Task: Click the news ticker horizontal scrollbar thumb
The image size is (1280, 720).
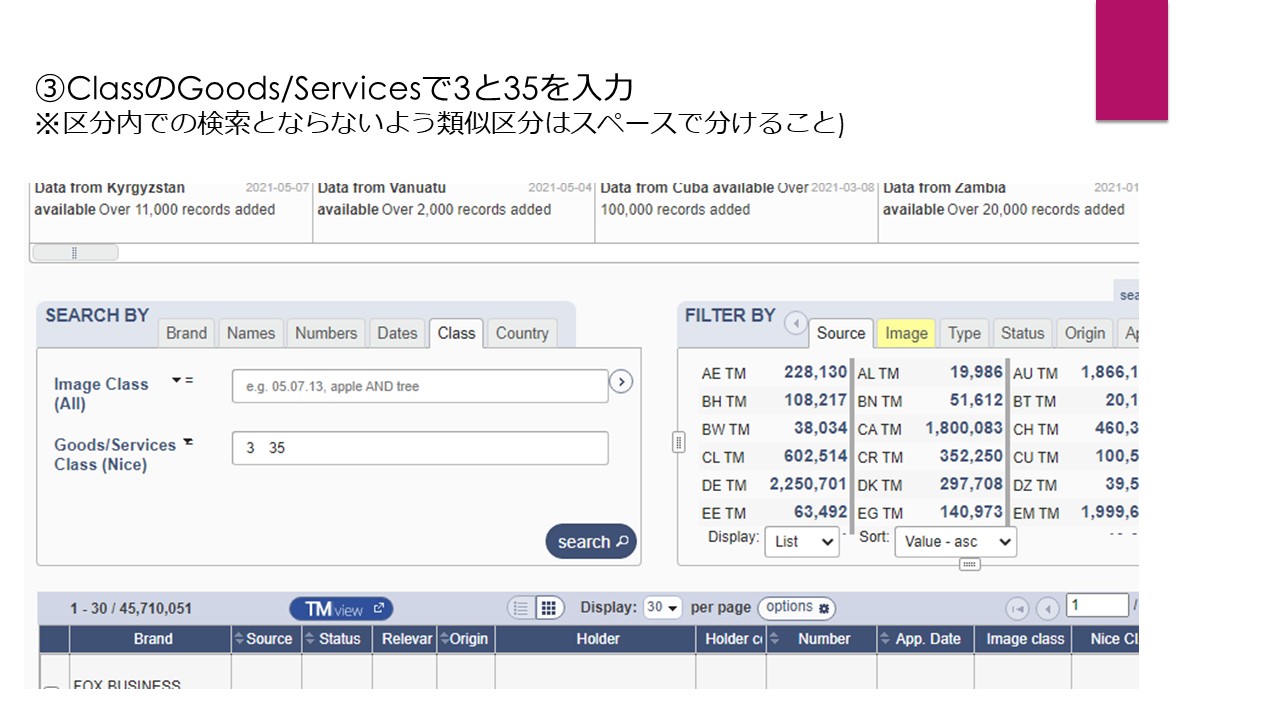Action: [75, 252]
